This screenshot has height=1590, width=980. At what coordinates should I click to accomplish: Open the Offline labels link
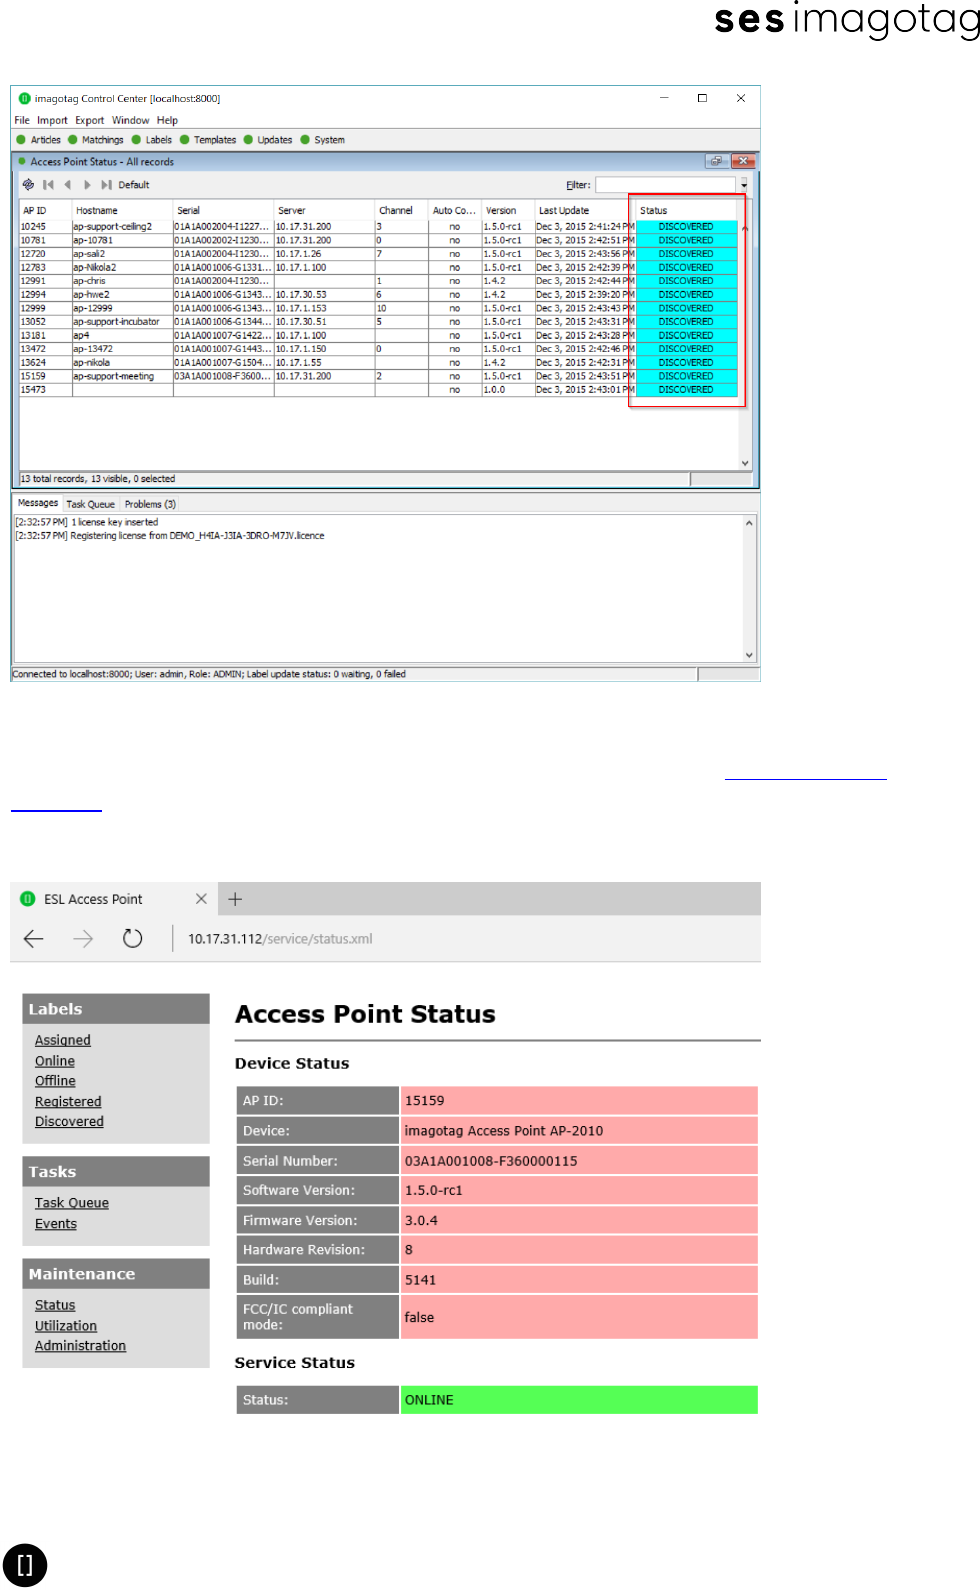coord(55,1081)
